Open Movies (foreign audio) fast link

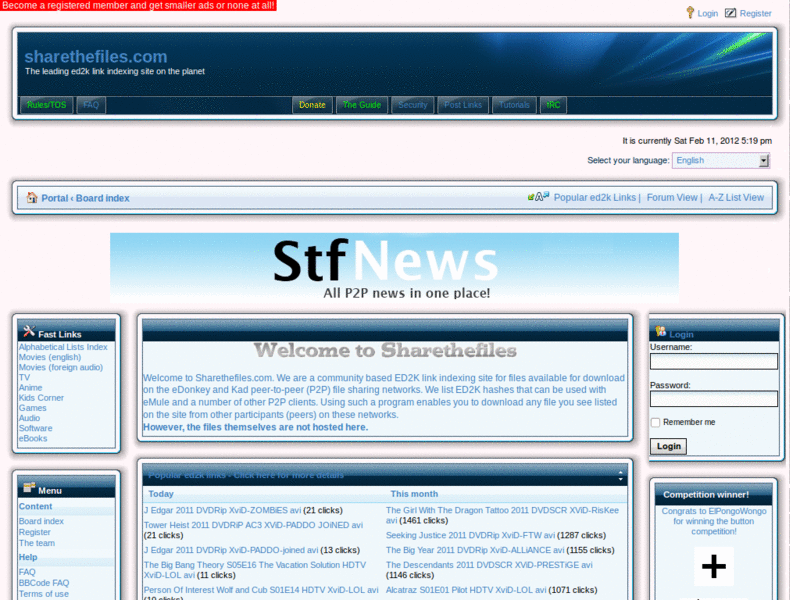(61, 367)
